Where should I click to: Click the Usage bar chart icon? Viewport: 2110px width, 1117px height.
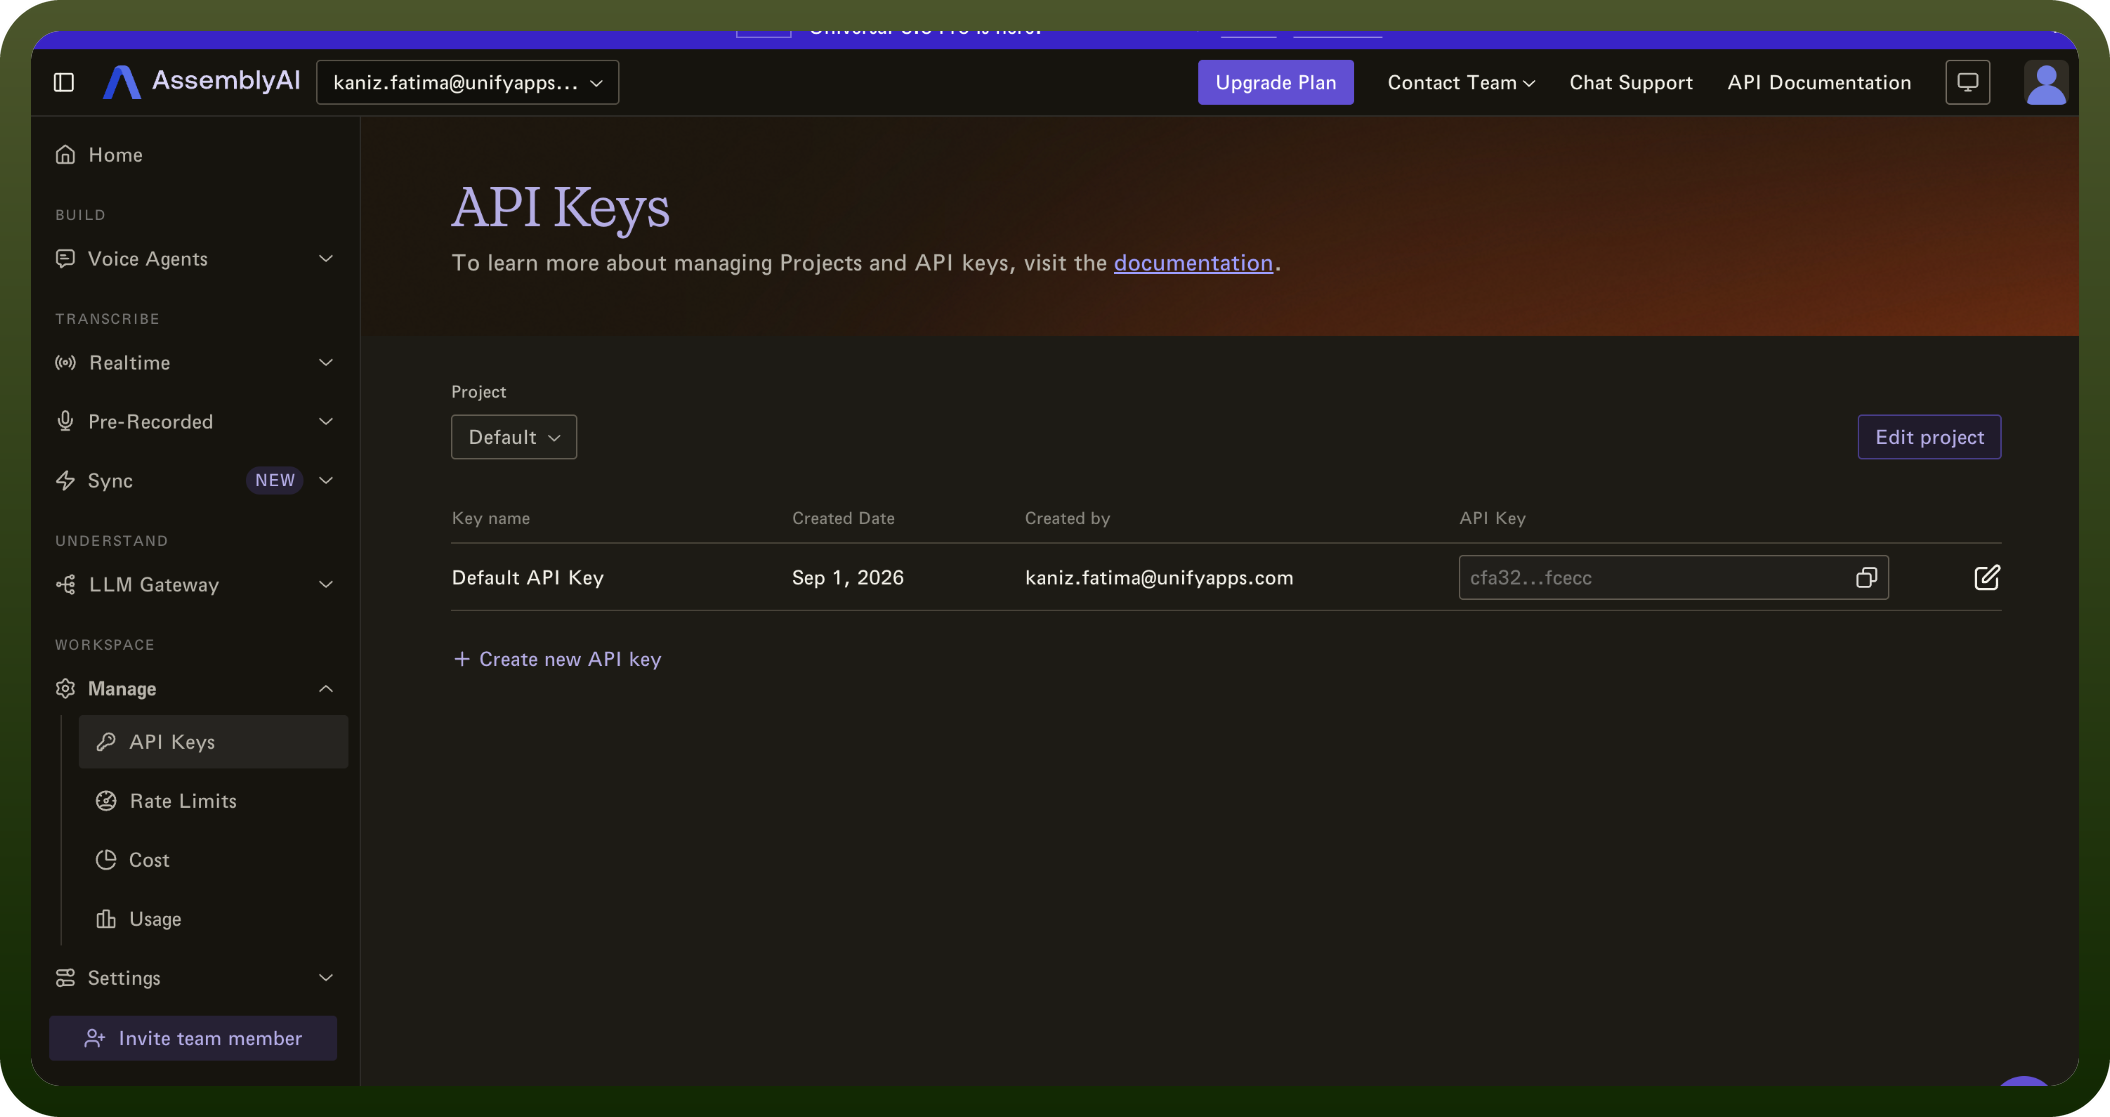(x=106, y=919)
